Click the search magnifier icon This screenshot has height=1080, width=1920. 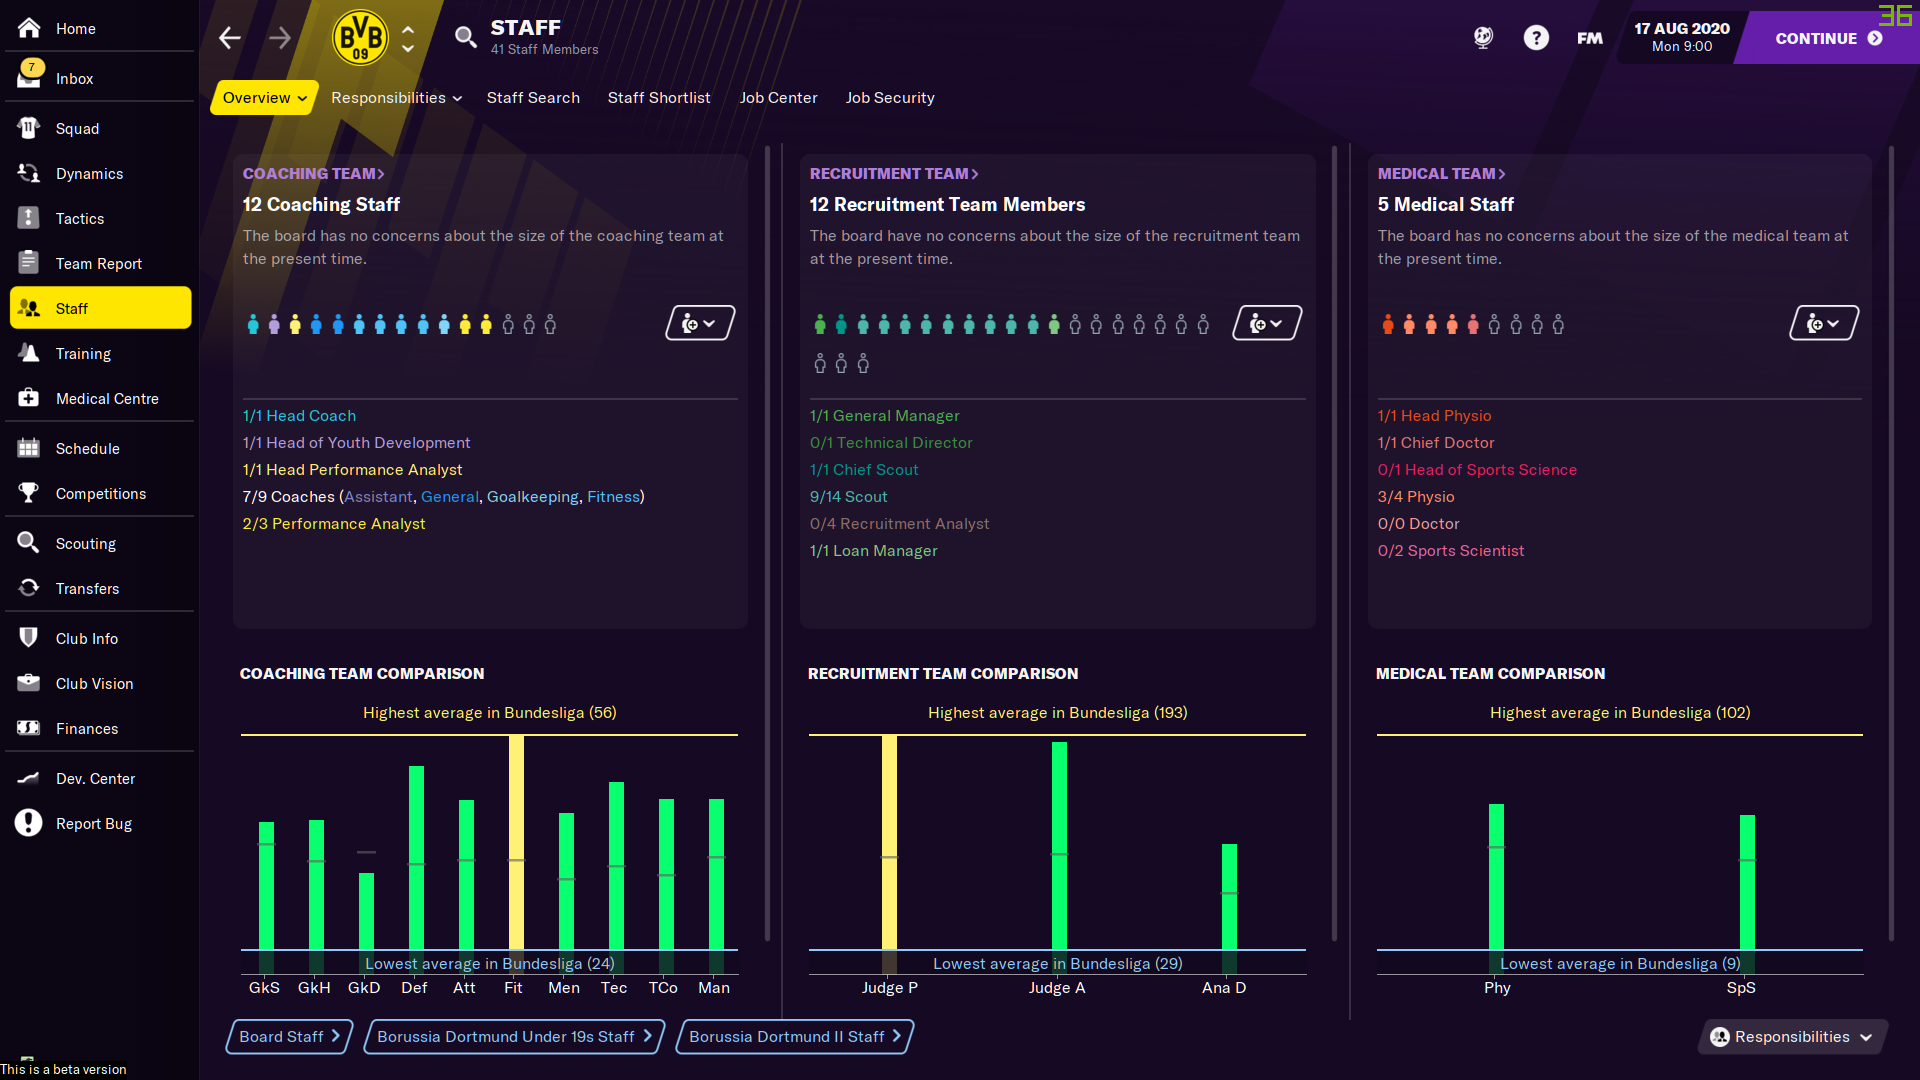465,38
